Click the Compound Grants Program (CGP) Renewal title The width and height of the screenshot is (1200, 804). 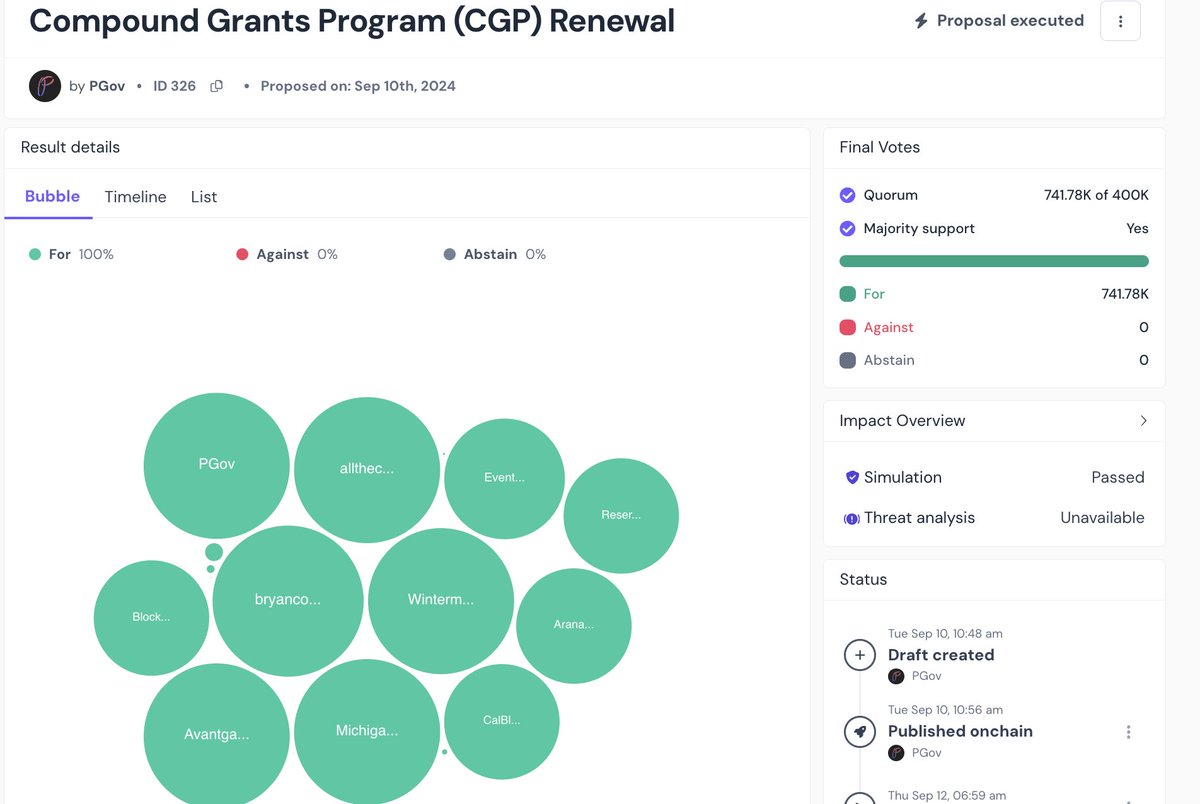[x=352, y=20]
